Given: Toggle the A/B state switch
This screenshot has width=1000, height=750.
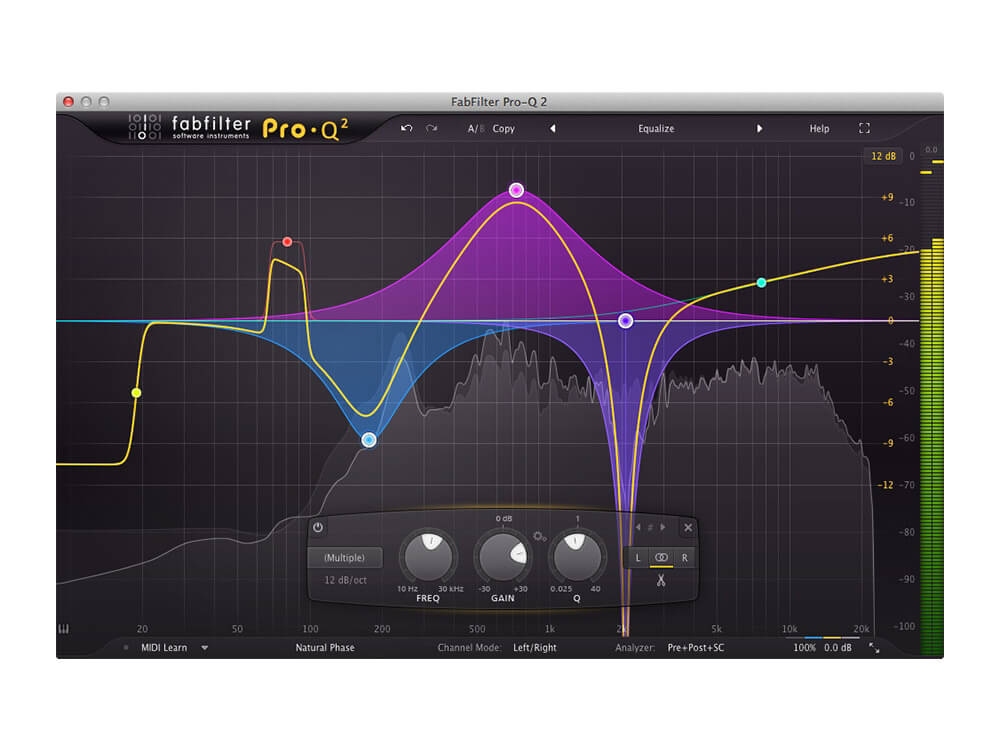Looking at the screenshot, I should 476,128.
